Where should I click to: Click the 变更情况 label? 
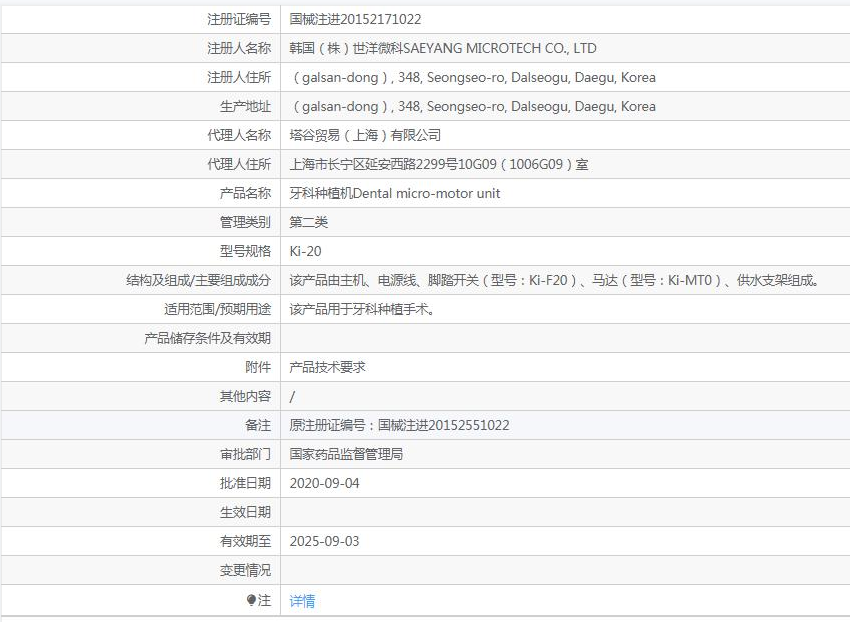click(245, 570)
